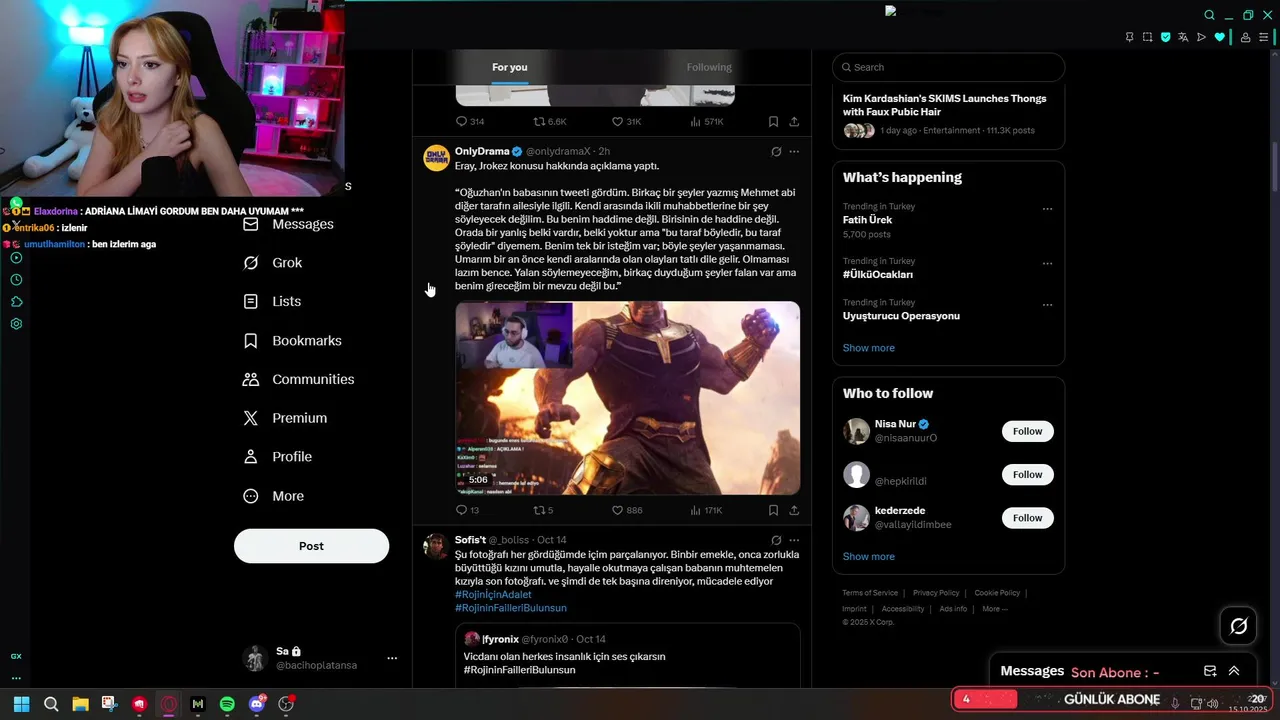Open Communities in the sidebar
The width and height of the screenshot is (1280, 720).
point(298,379)
